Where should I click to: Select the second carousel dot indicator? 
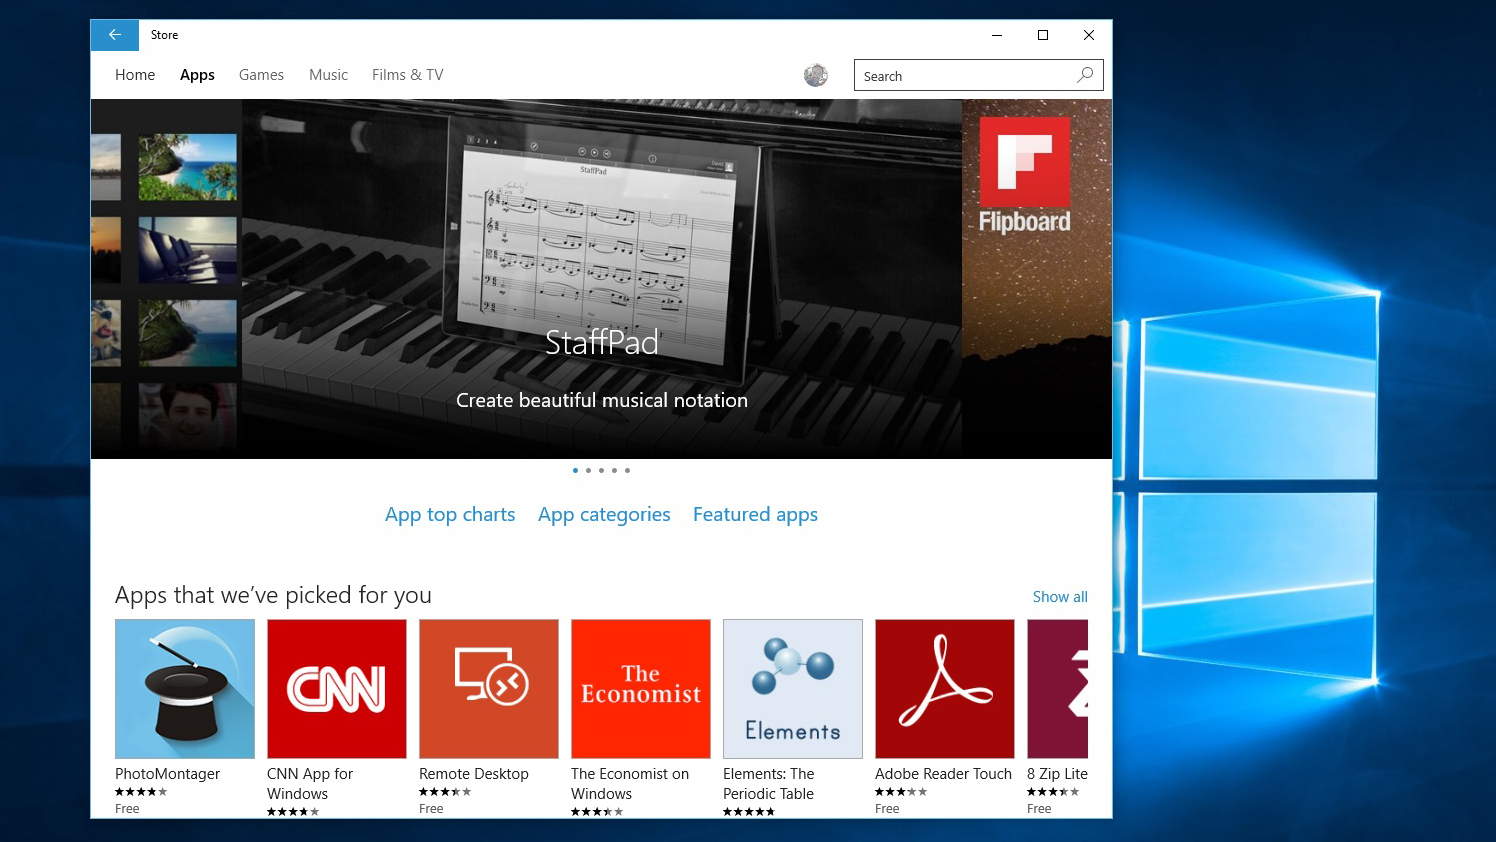pos(588,470)
